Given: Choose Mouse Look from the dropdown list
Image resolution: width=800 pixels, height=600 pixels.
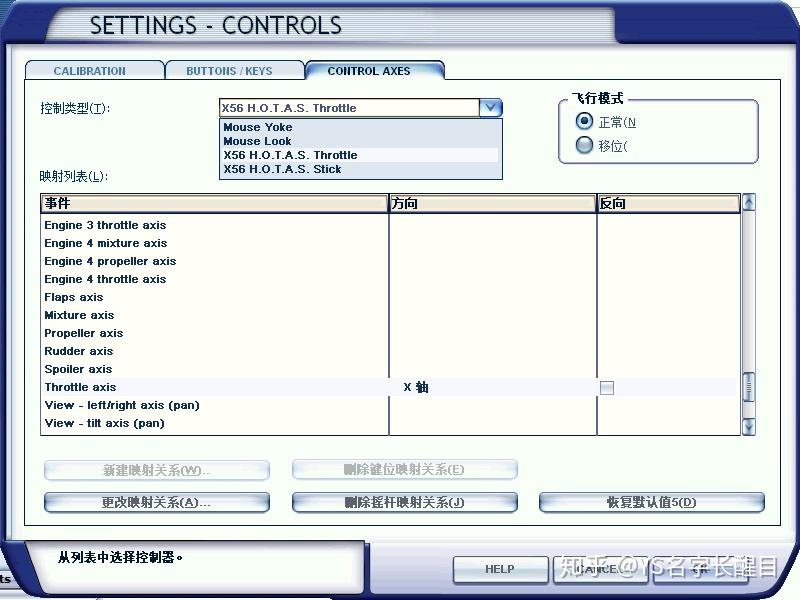Looking at the screenshot, I should [360, 141].
